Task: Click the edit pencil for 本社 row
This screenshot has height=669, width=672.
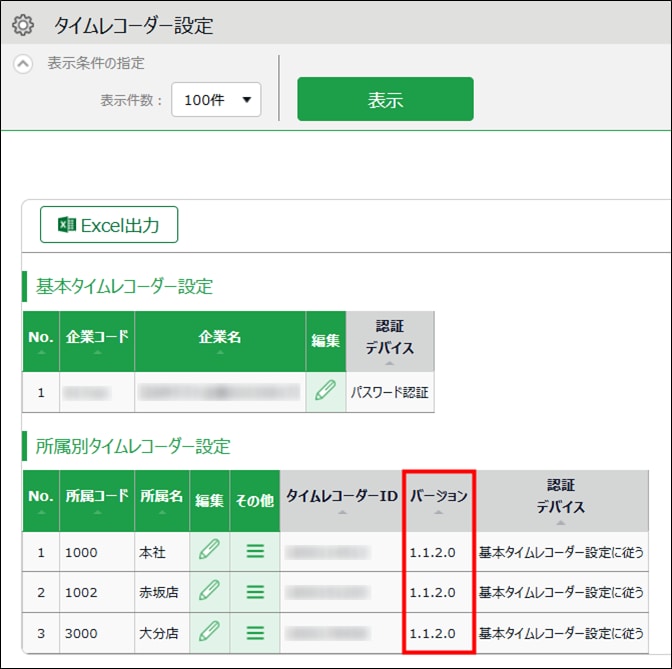Action: point(209,551)
